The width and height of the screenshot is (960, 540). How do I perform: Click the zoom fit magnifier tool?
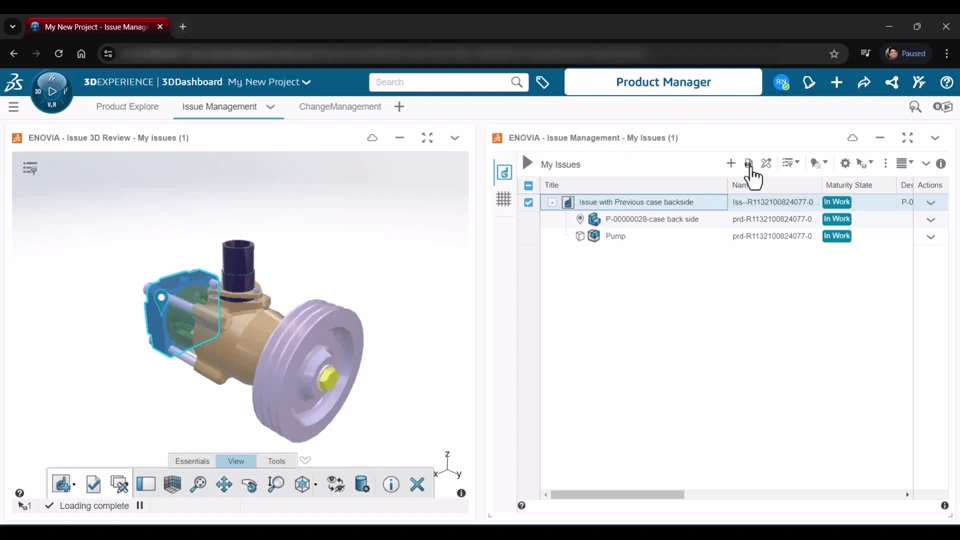(x=198, y=485)
